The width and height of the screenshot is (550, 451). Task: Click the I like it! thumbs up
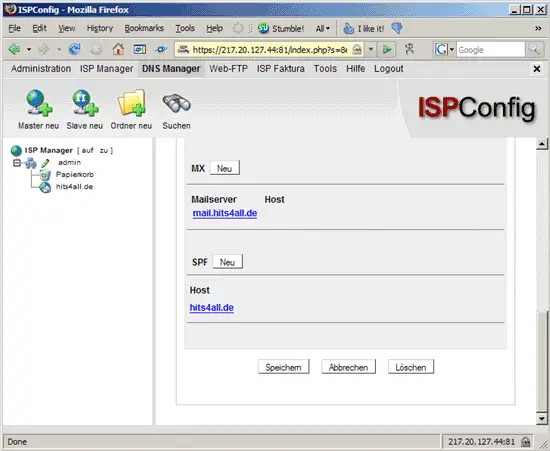click(x=363, y=28)
